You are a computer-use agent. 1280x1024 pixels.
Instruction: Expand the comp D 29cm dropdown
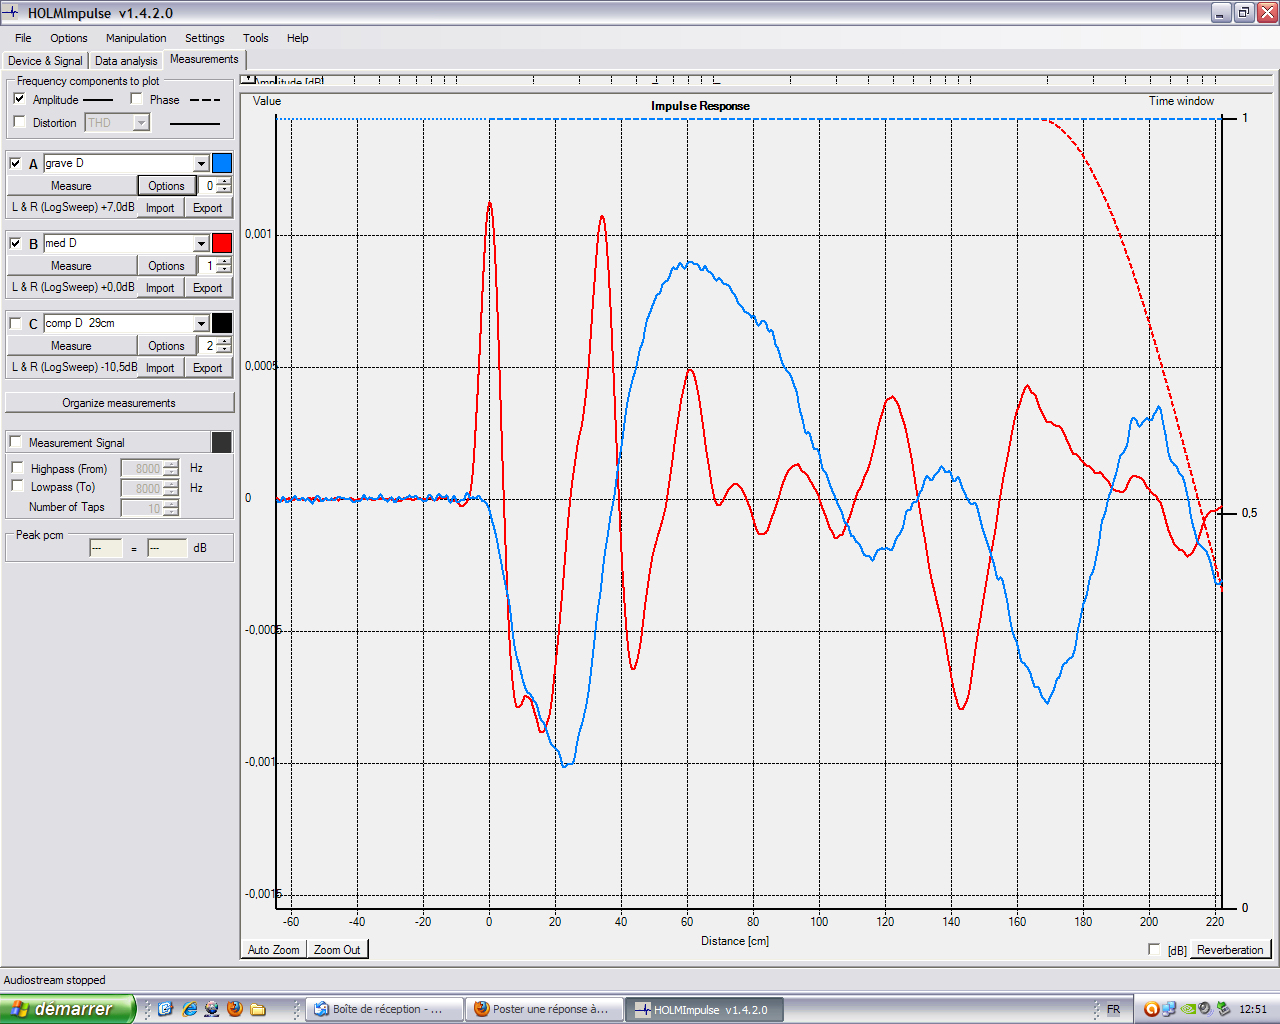[201, 323]
